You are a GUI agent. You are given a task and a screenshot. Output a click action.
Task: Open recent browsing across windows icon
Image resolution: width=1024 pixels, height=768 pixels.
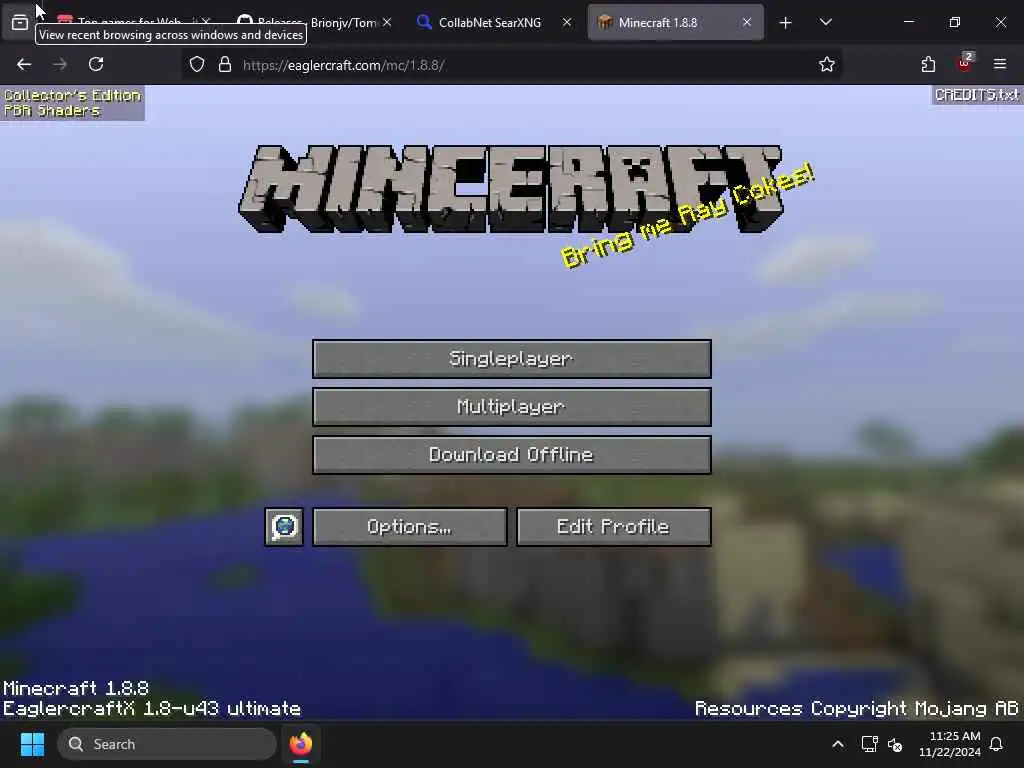click(x=20, y=22)
